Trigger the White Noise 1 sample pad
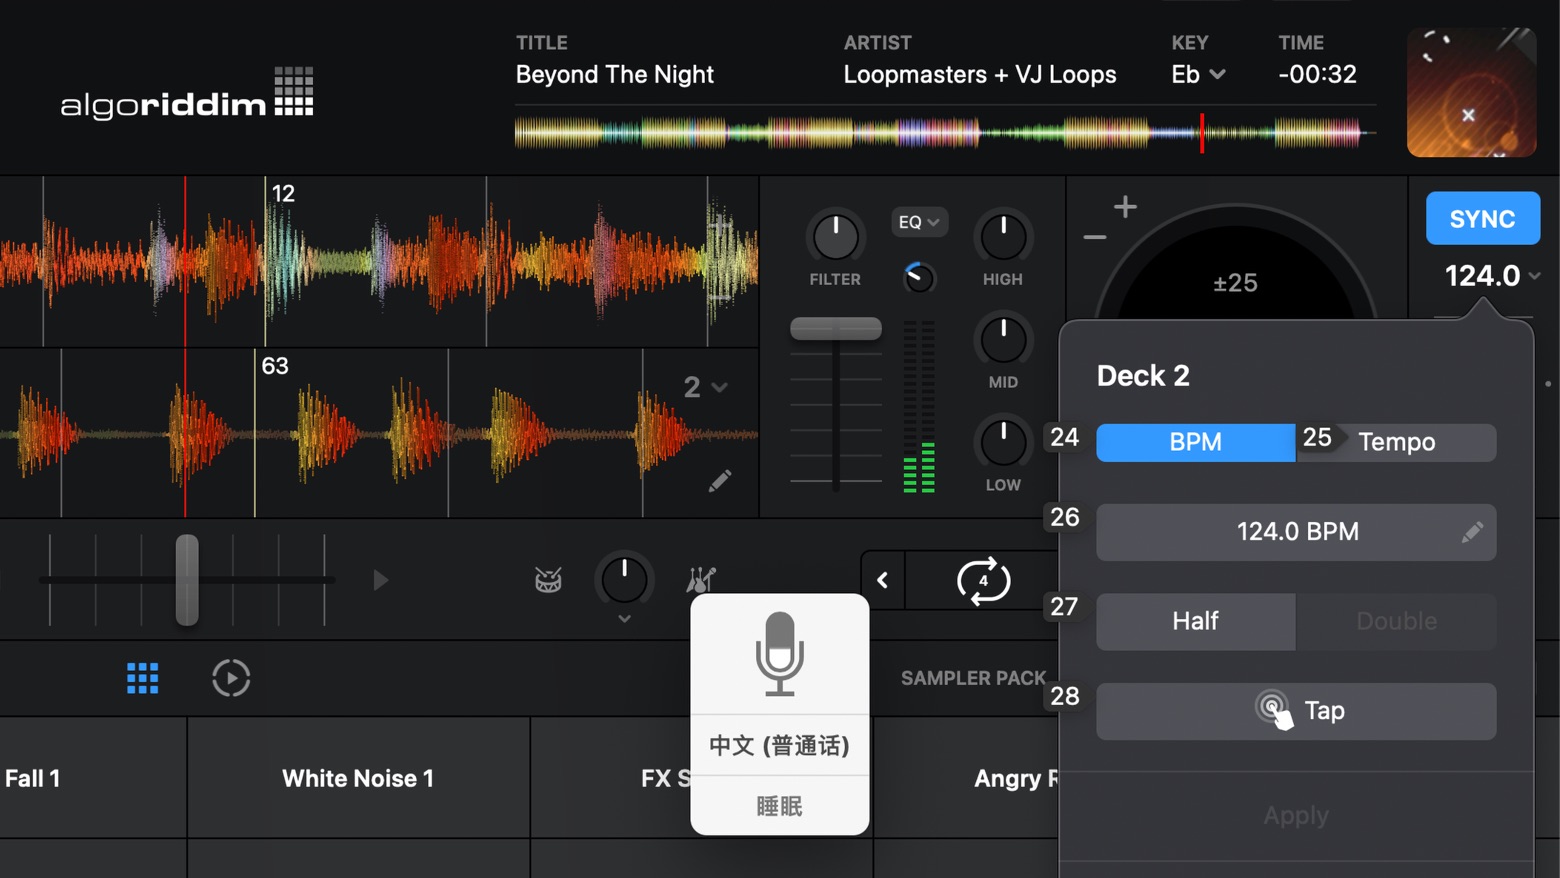The image size is (1560, 878). (358, 778)
